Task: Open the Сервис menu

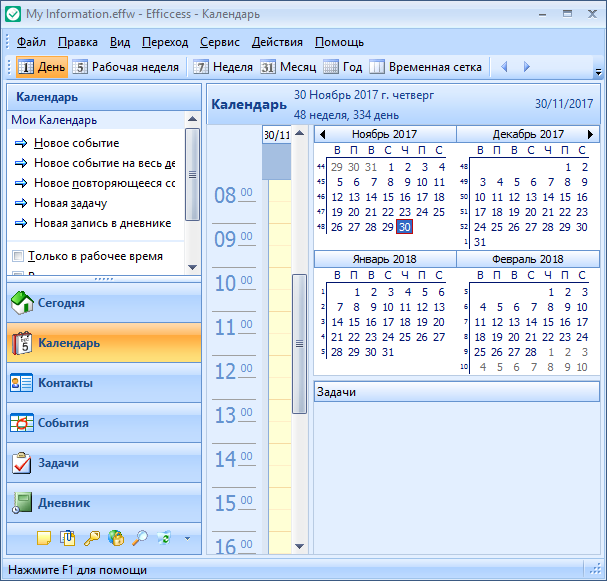Action: [x=219, y=42]
